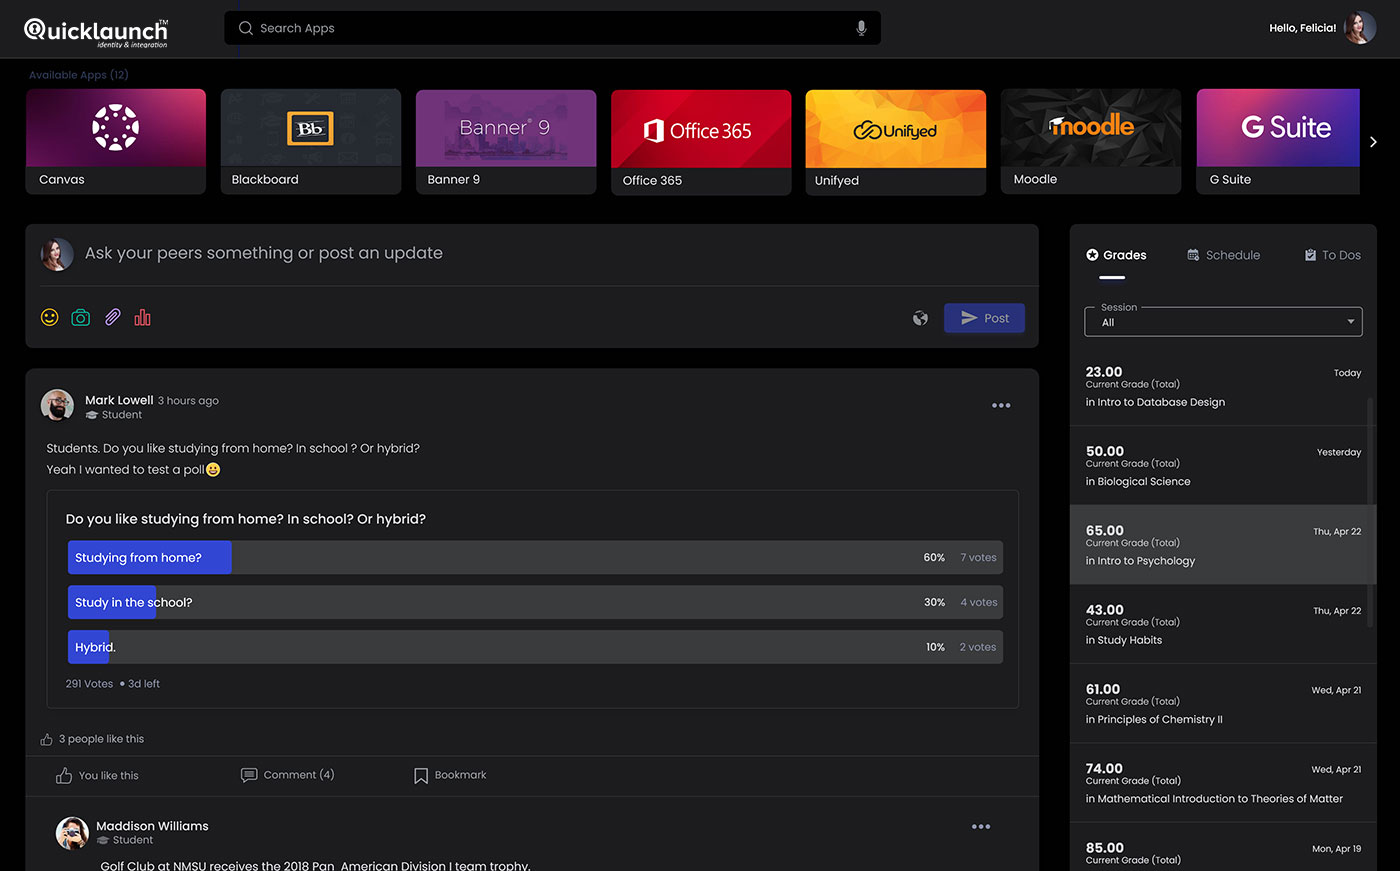Open Maddison Williams' post options menu

(981, 827)
